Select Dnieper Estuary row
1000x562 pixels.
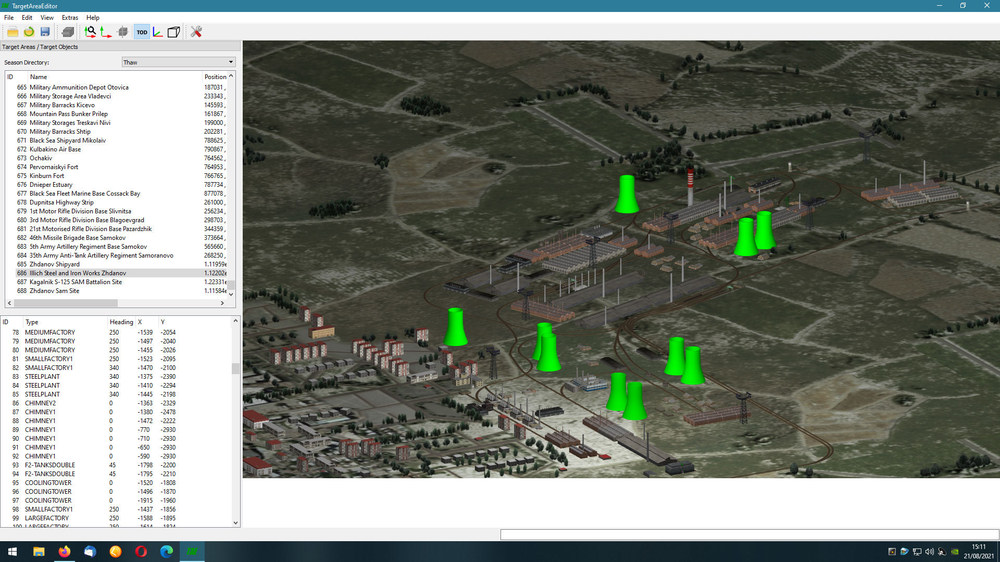point(120,185)
